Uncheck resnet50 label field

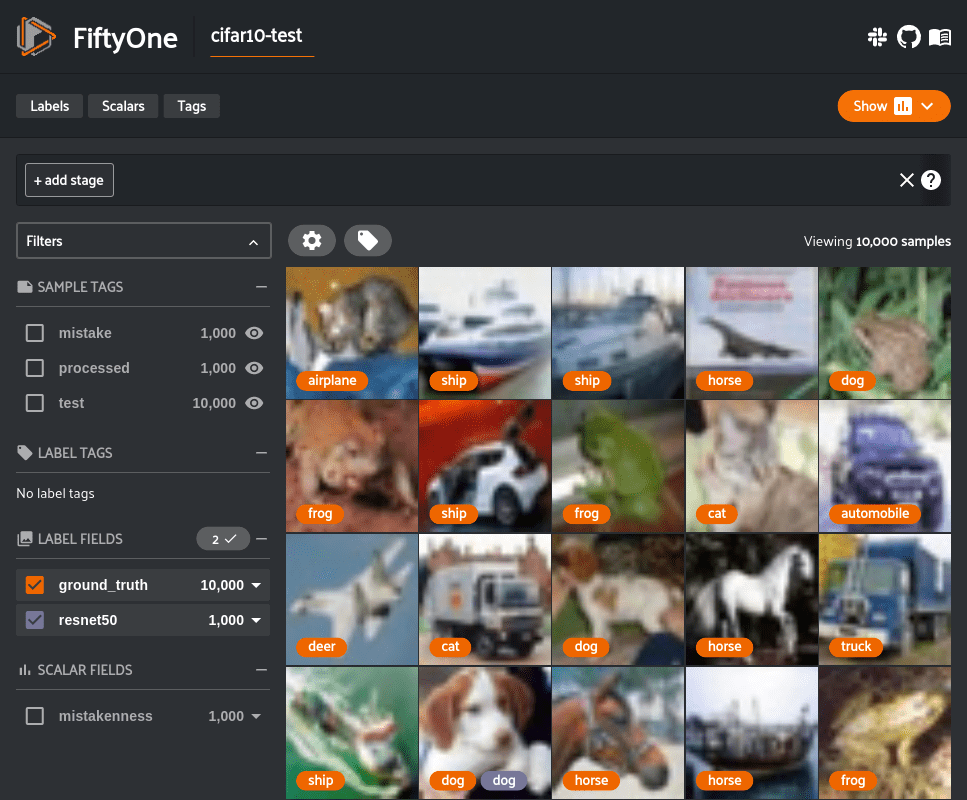point(35,620)
